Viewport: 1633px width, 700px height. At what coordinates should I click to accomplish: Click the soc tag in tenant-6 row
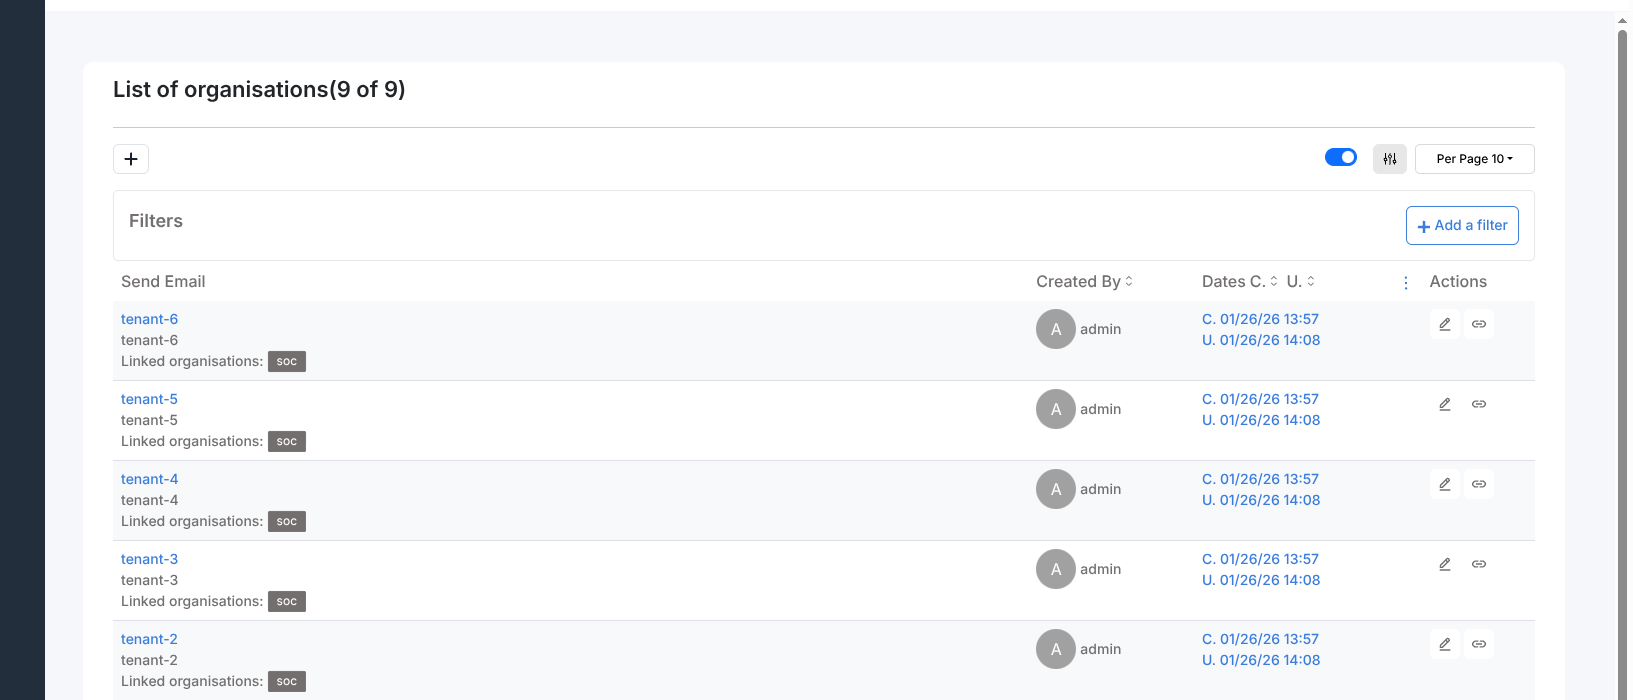point(287,361)
